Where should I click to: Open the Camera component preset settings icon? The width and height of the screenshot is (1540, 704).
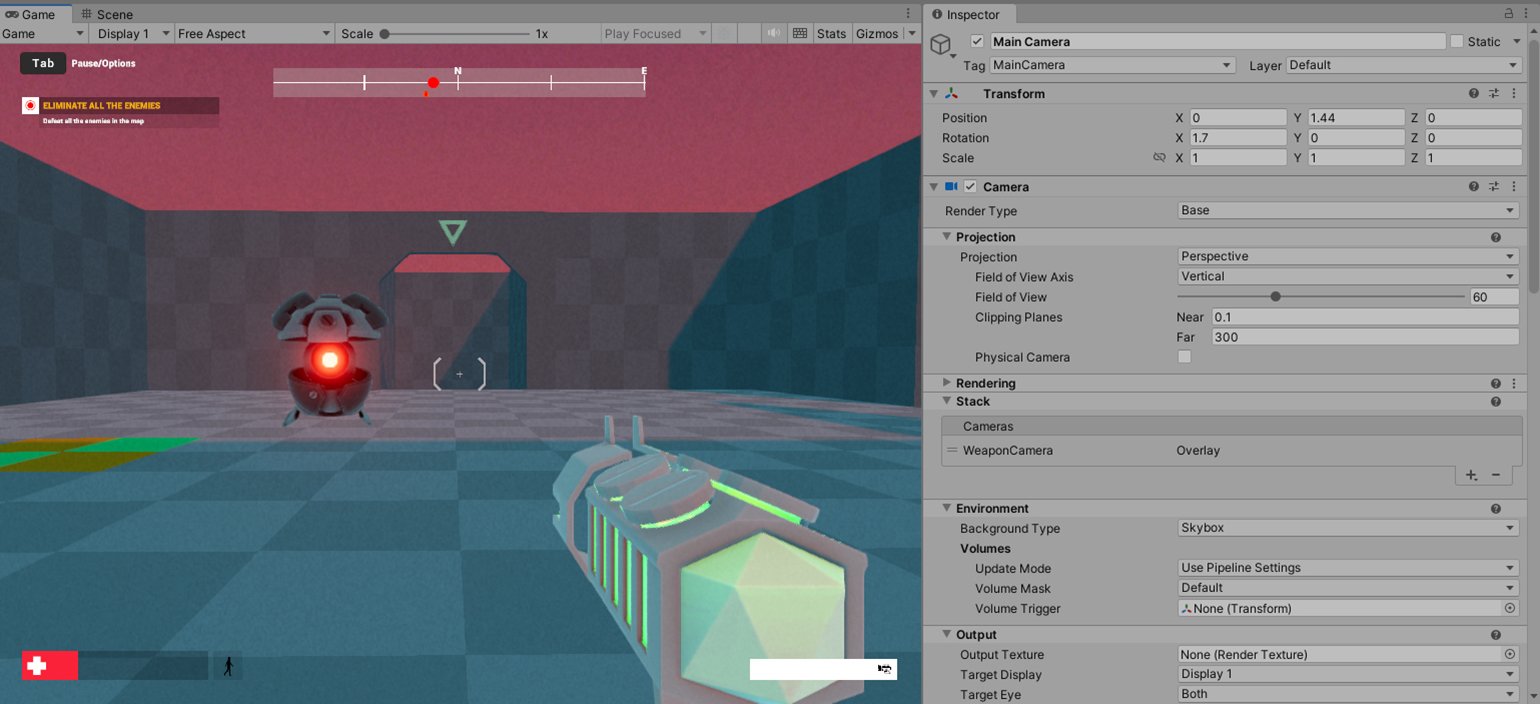[1494, 187]
